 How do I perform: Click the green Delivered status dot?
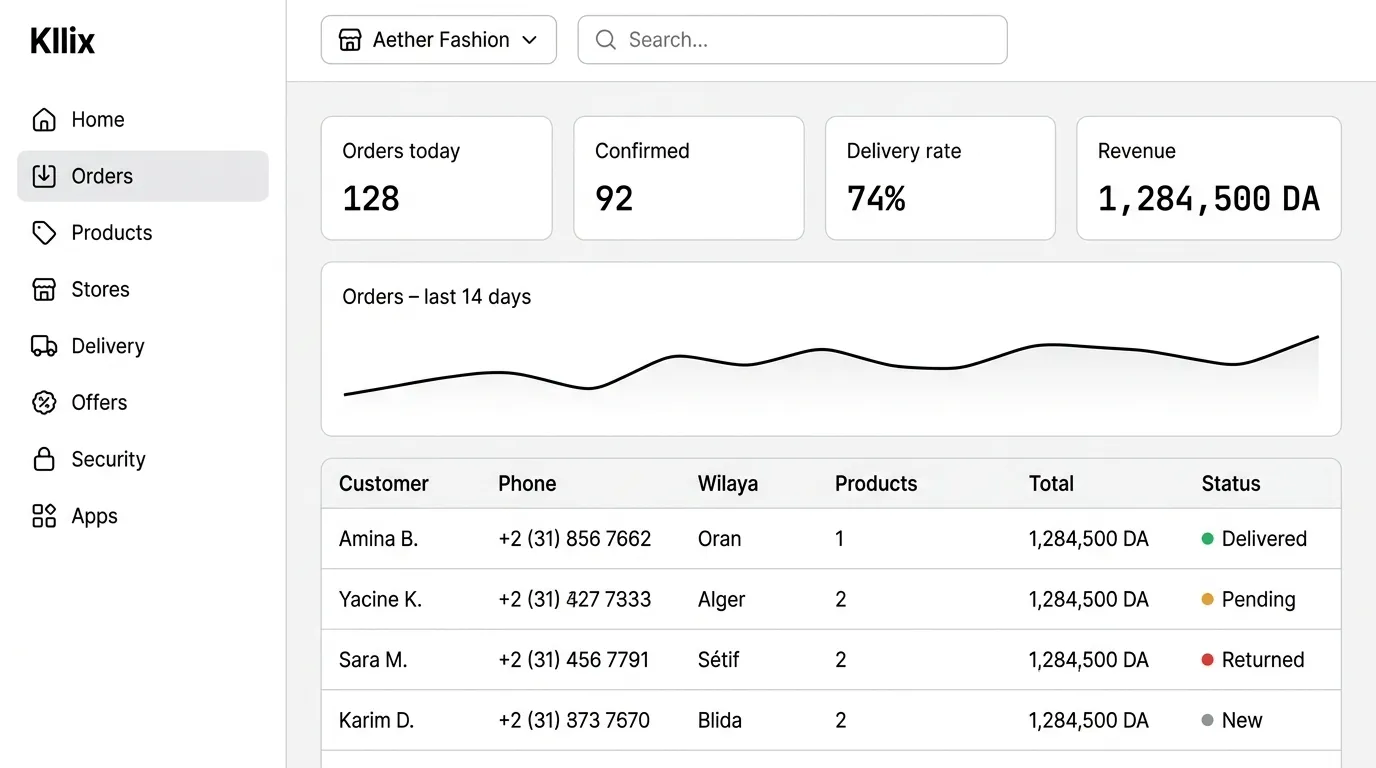coord(1207,539)
